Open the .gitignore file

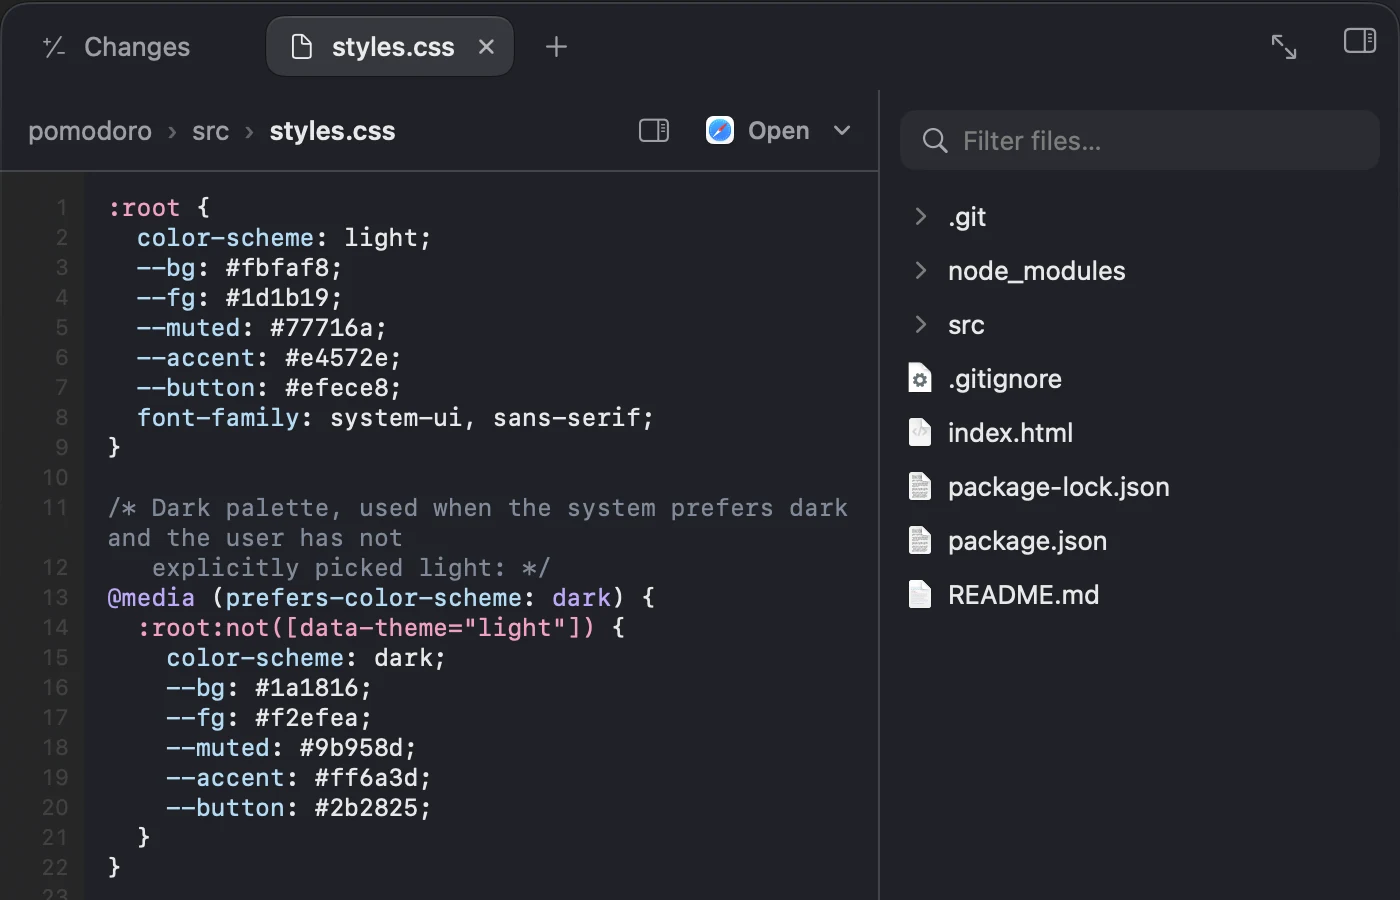coord(1140,379)
